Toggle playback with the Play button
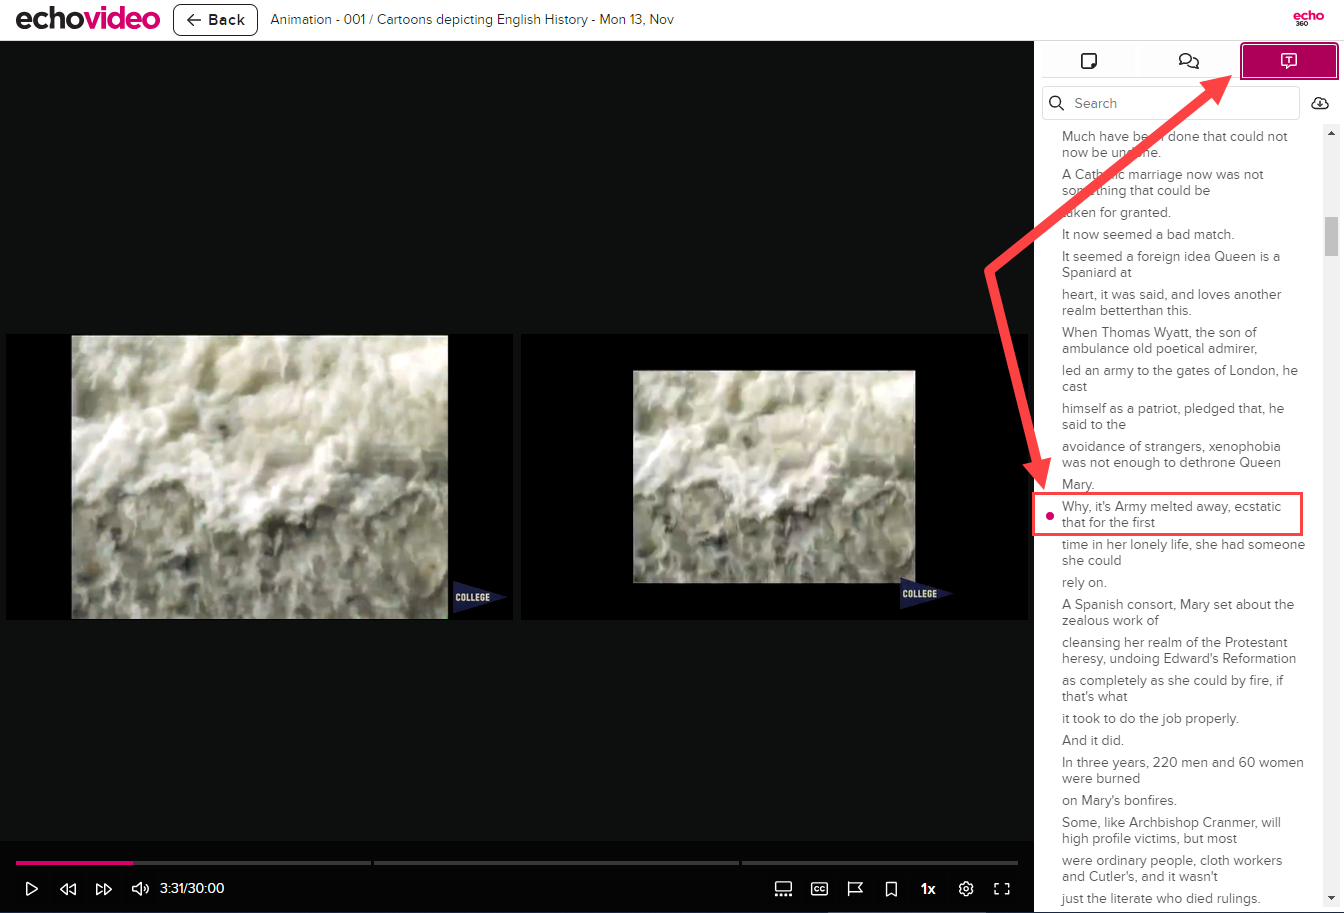Viewport: 1344px width, 913px height. coord(31,888)
